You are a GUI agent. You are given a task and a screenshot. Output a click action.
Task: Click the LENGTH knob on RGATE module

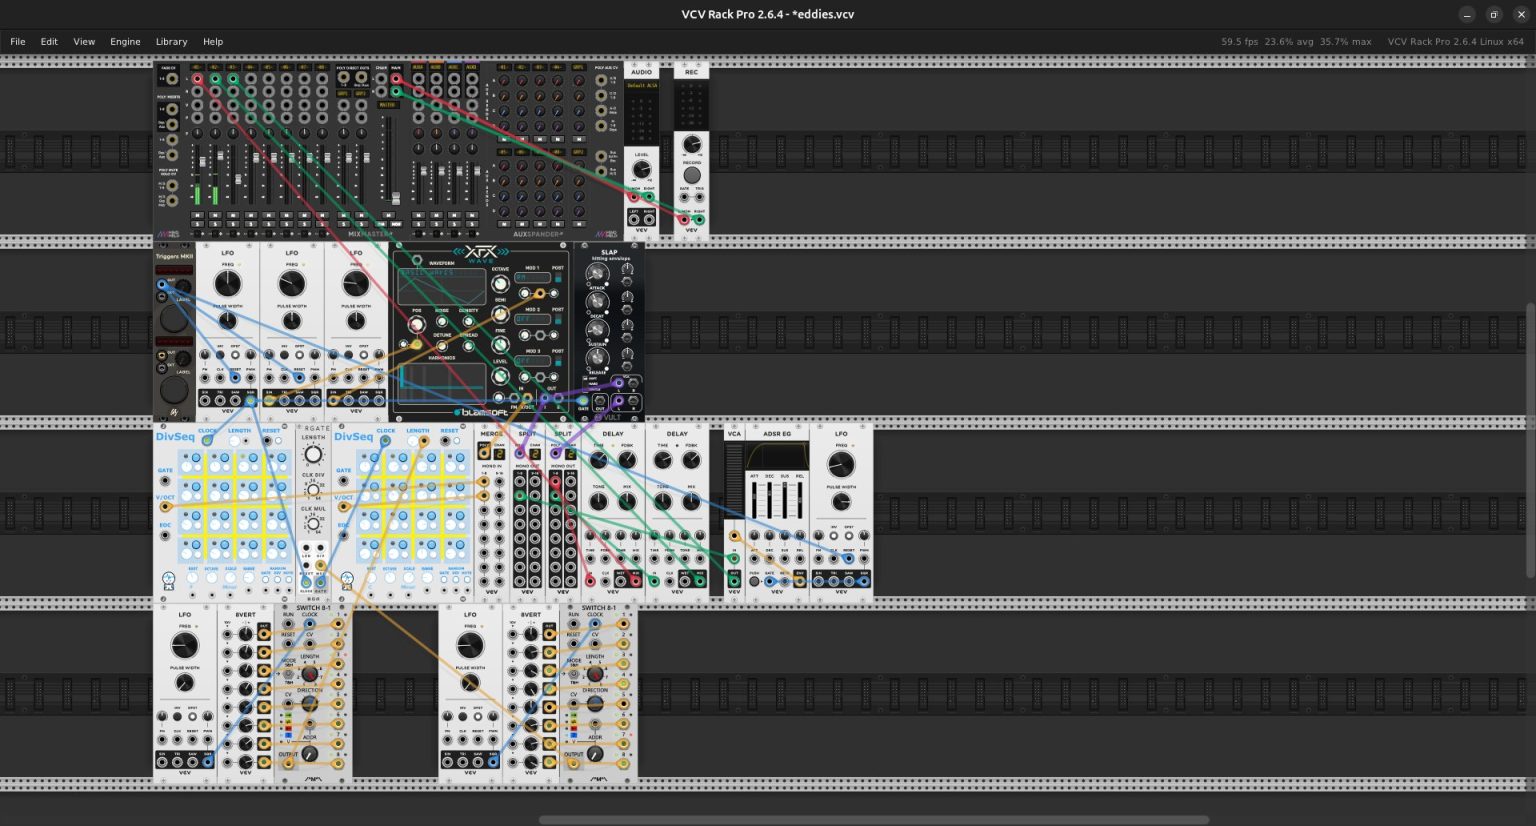(313, 454)
